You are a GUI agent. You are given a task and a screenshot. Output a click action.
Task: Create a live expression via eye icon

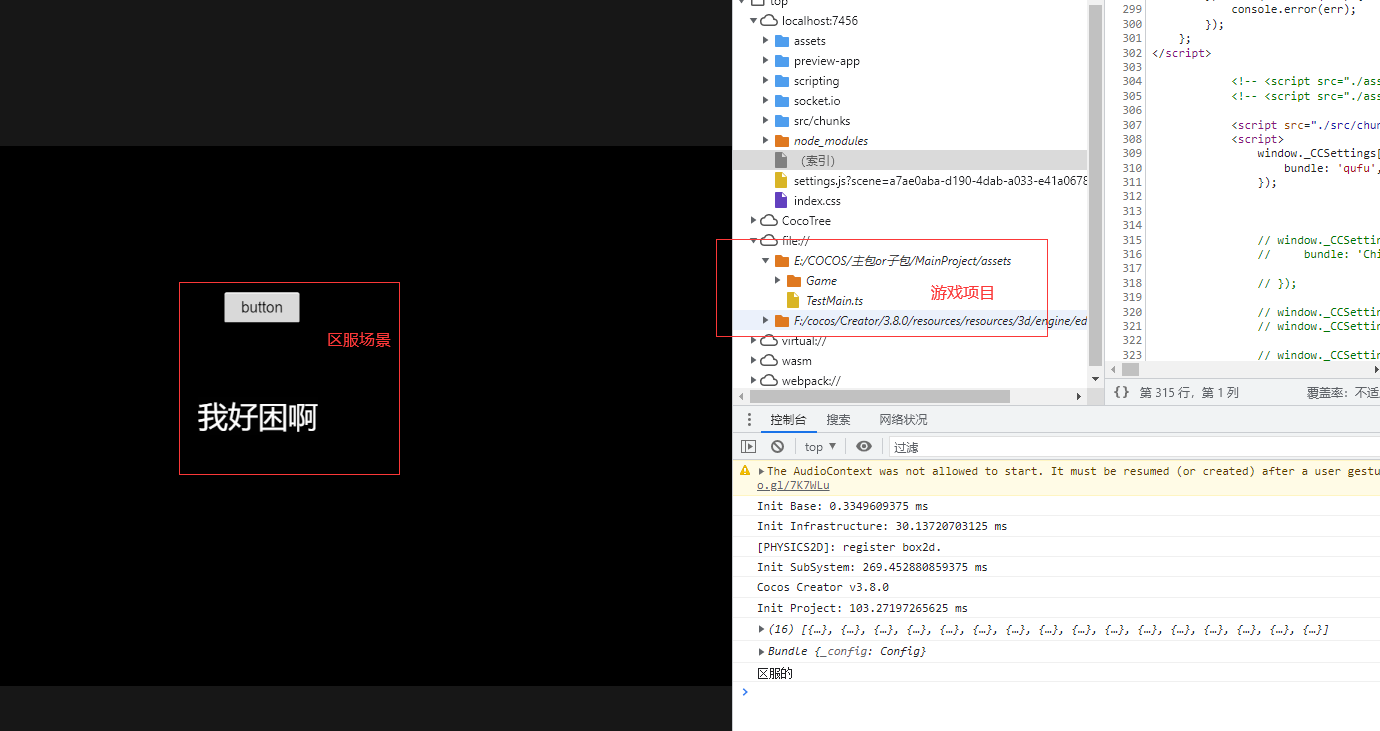click(x=864, y=447)
